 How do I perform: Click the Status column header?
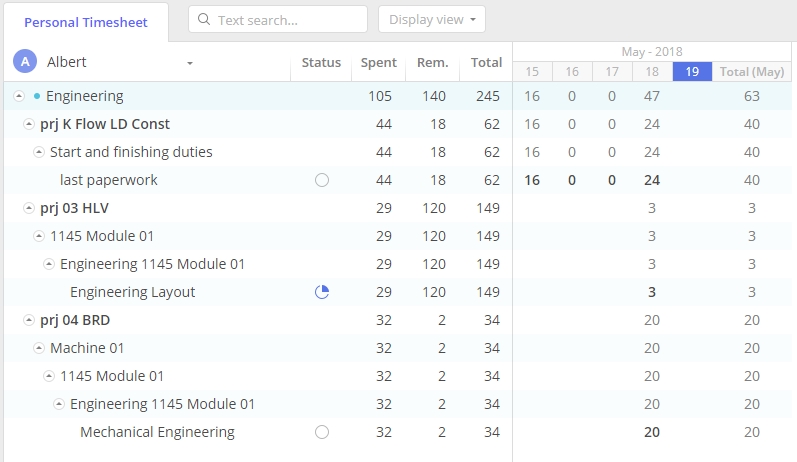321,63
